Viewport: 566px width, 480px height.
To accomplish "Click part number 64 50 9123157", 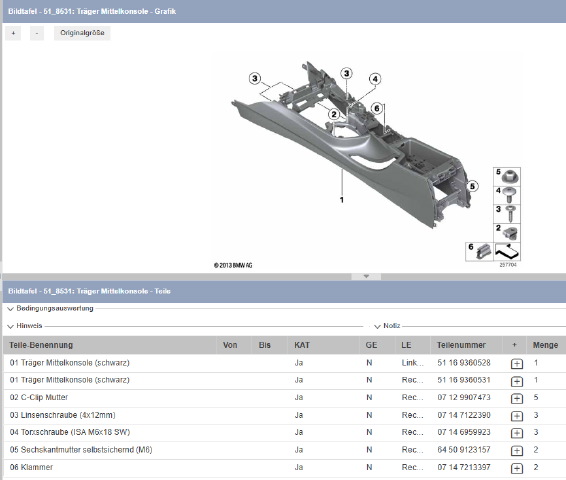I will coord(464,450).
